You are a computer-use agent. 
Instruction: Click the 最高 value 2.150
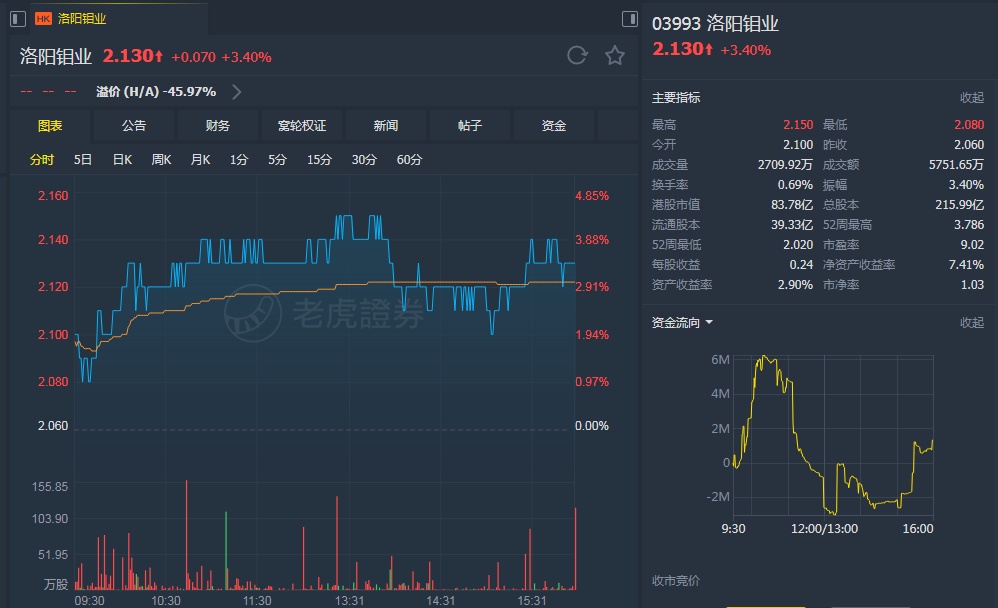798,125
